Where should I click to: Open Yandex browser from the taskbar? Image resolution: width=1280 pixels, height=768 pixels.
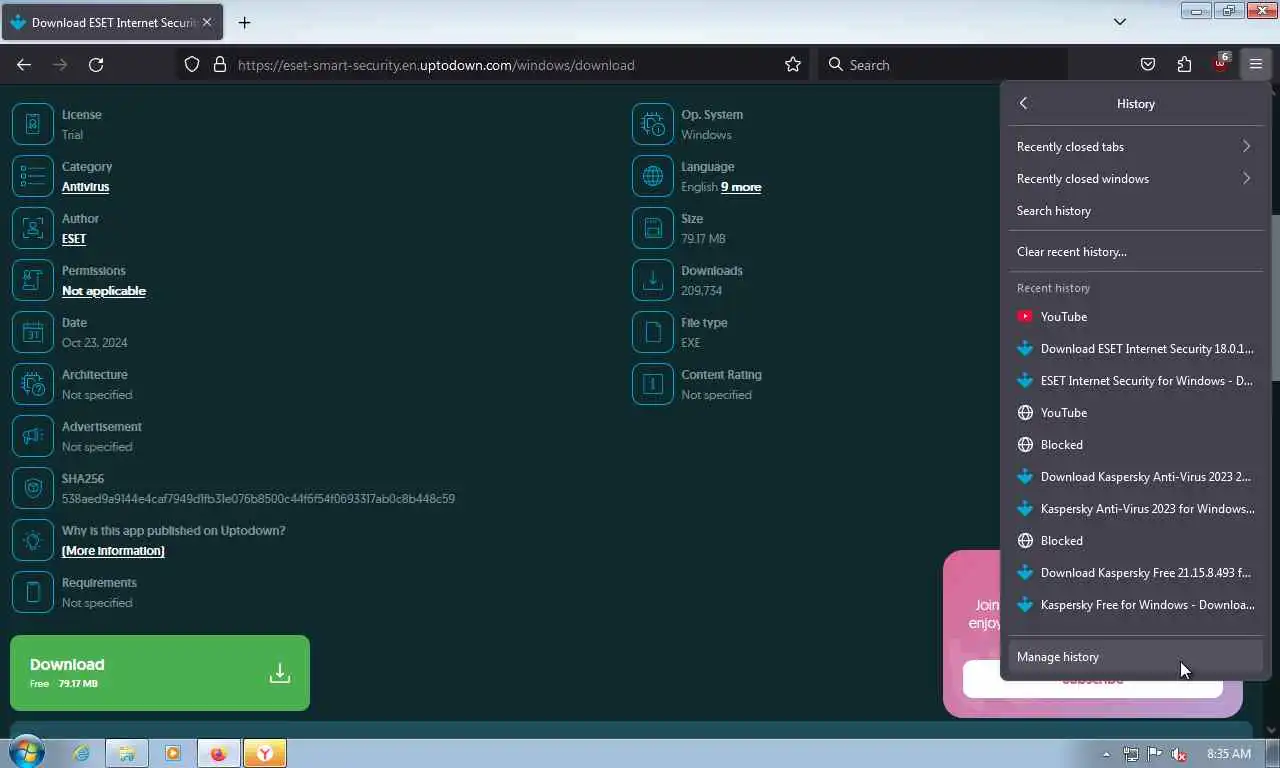265,753
